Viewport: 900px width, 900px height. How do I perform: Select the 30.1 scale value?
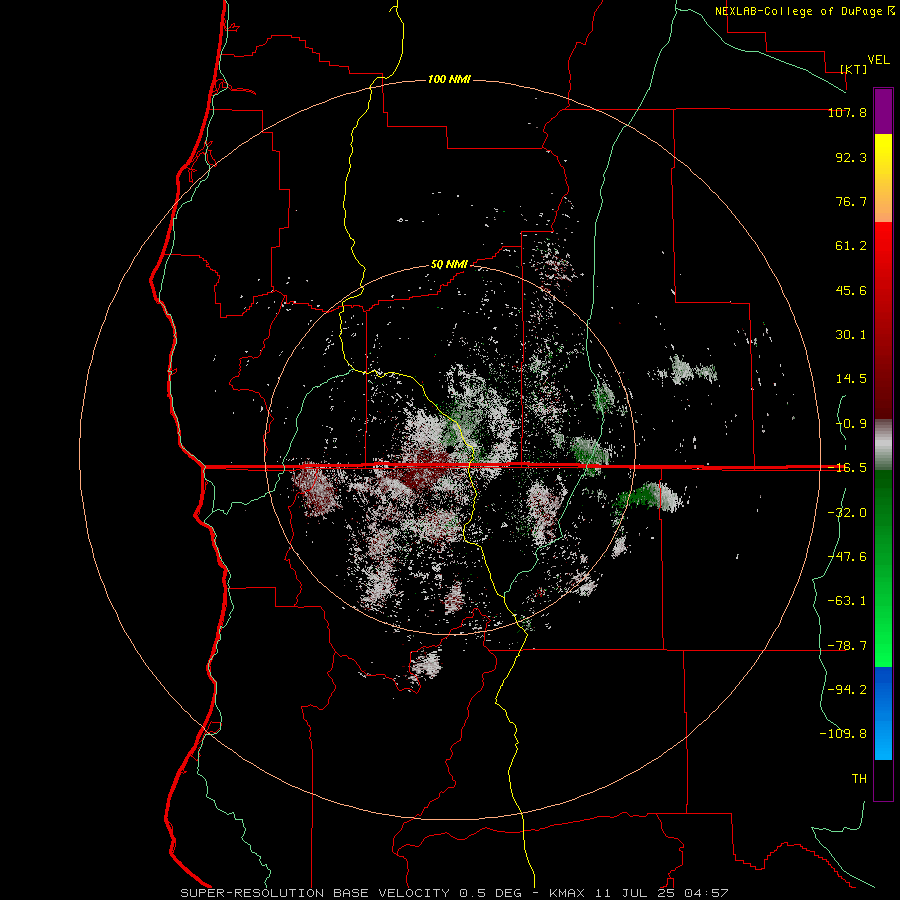[851, 335]
